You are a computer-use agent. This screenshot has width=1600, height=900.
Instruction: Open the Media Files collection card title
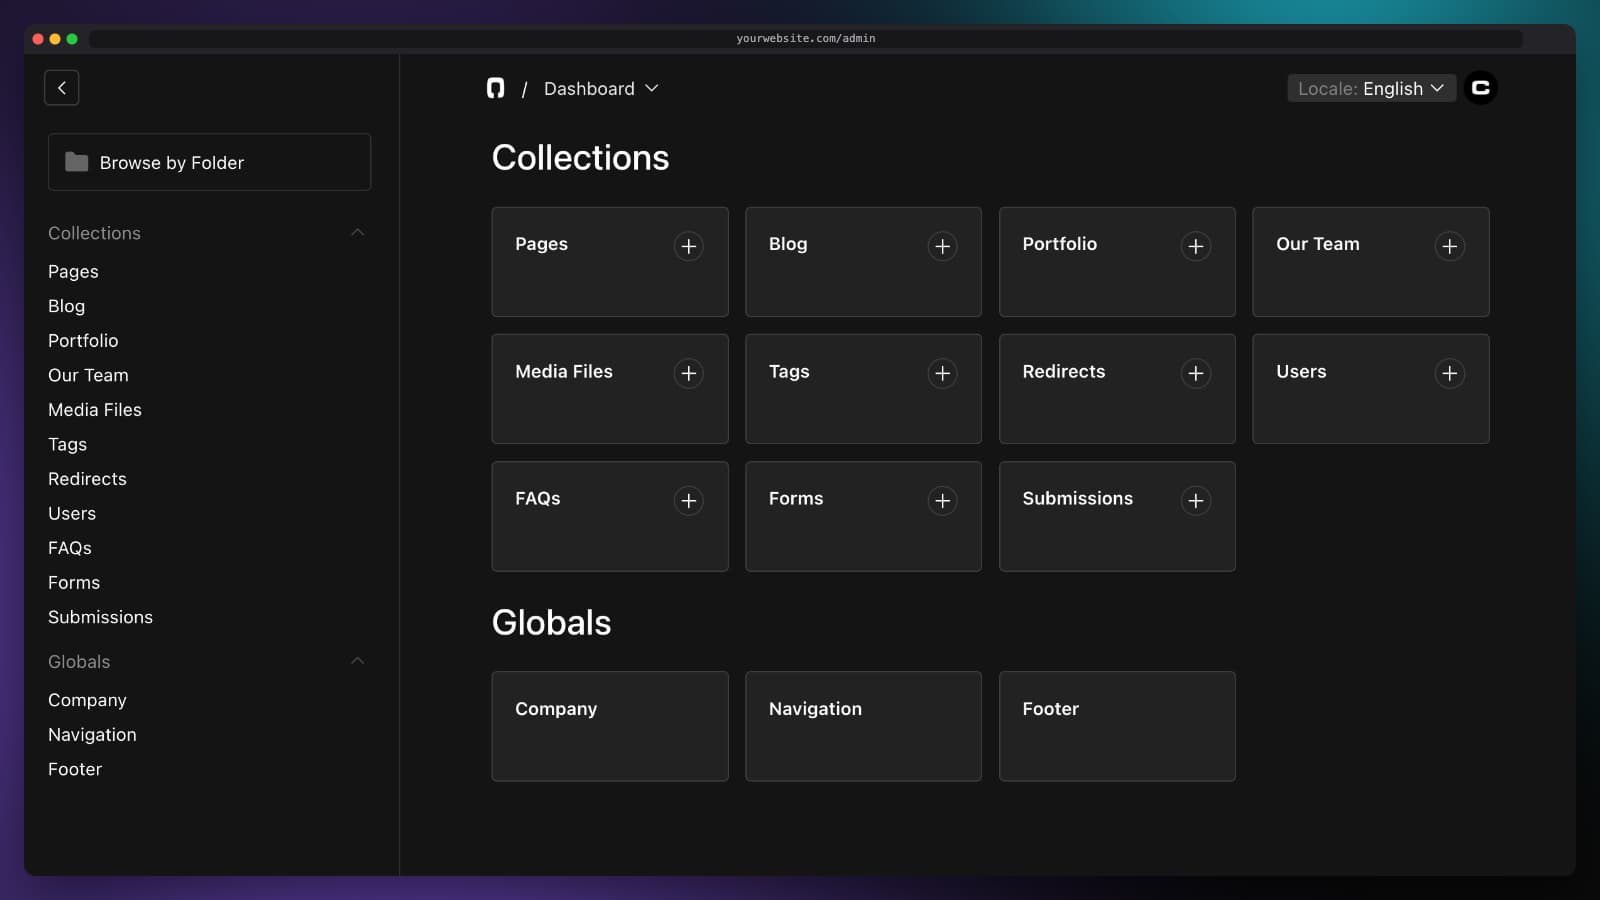[x=564, y=371]
